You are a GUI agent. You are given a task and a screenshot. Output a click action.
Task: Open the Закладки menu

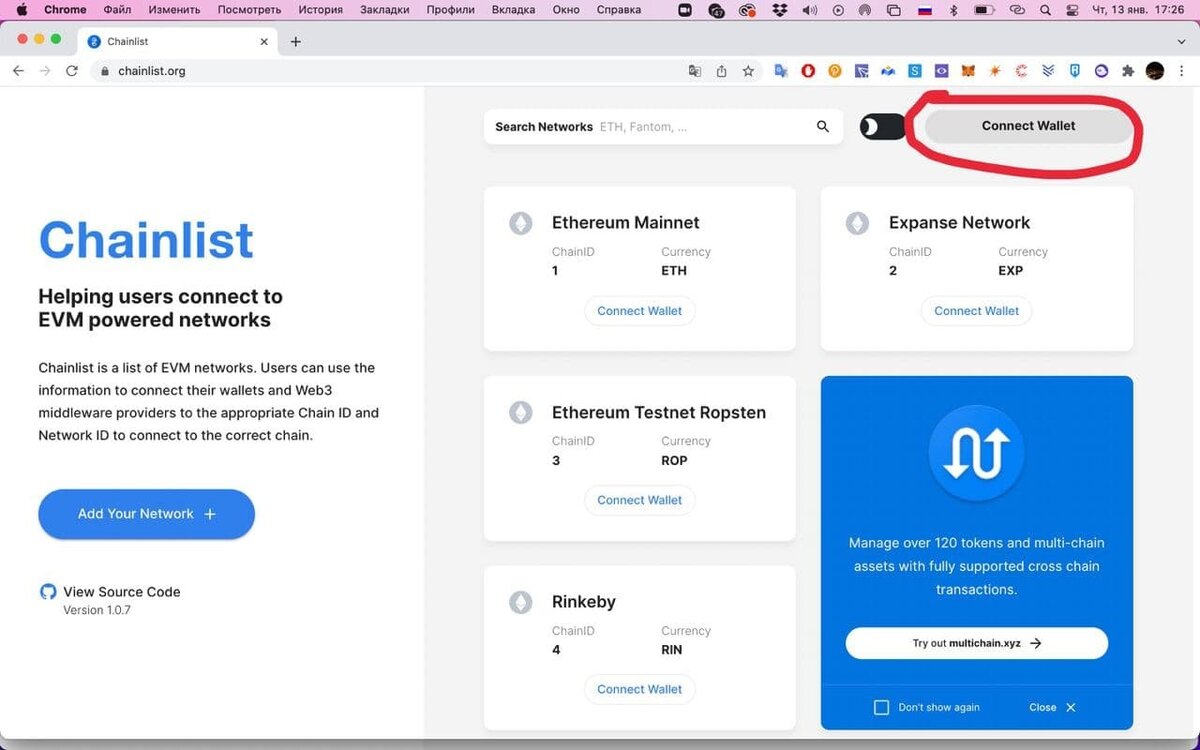point(384,10)
